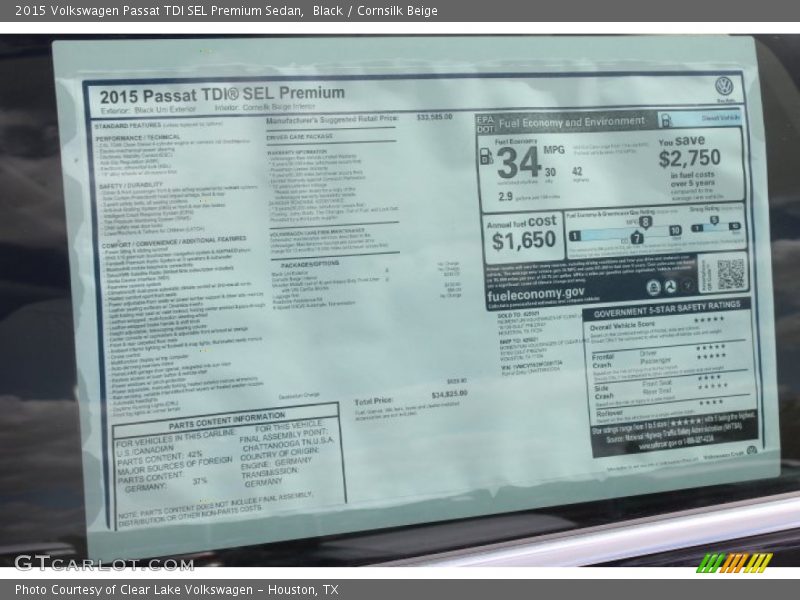This screenshot has height=600, width=800.
Task: Click the 'You save $2,750' amount
Action: [689, 158]
